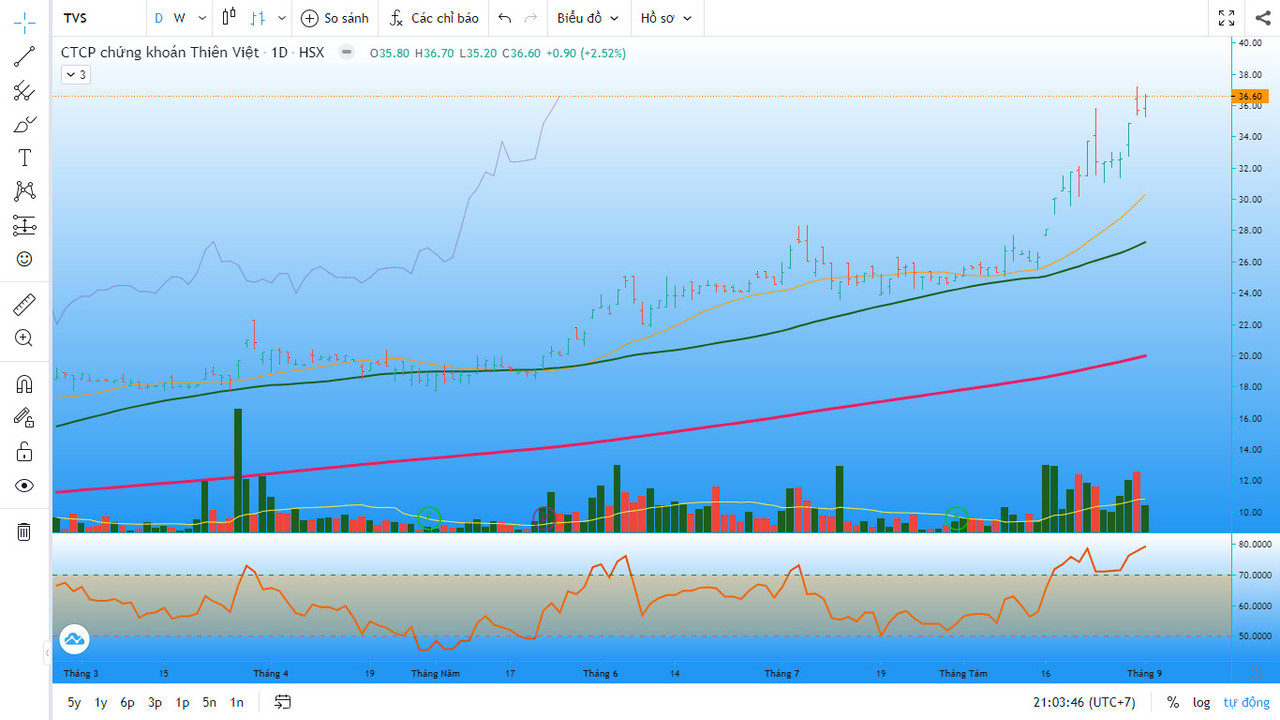Set range to 1p

[x=182, y=702]
